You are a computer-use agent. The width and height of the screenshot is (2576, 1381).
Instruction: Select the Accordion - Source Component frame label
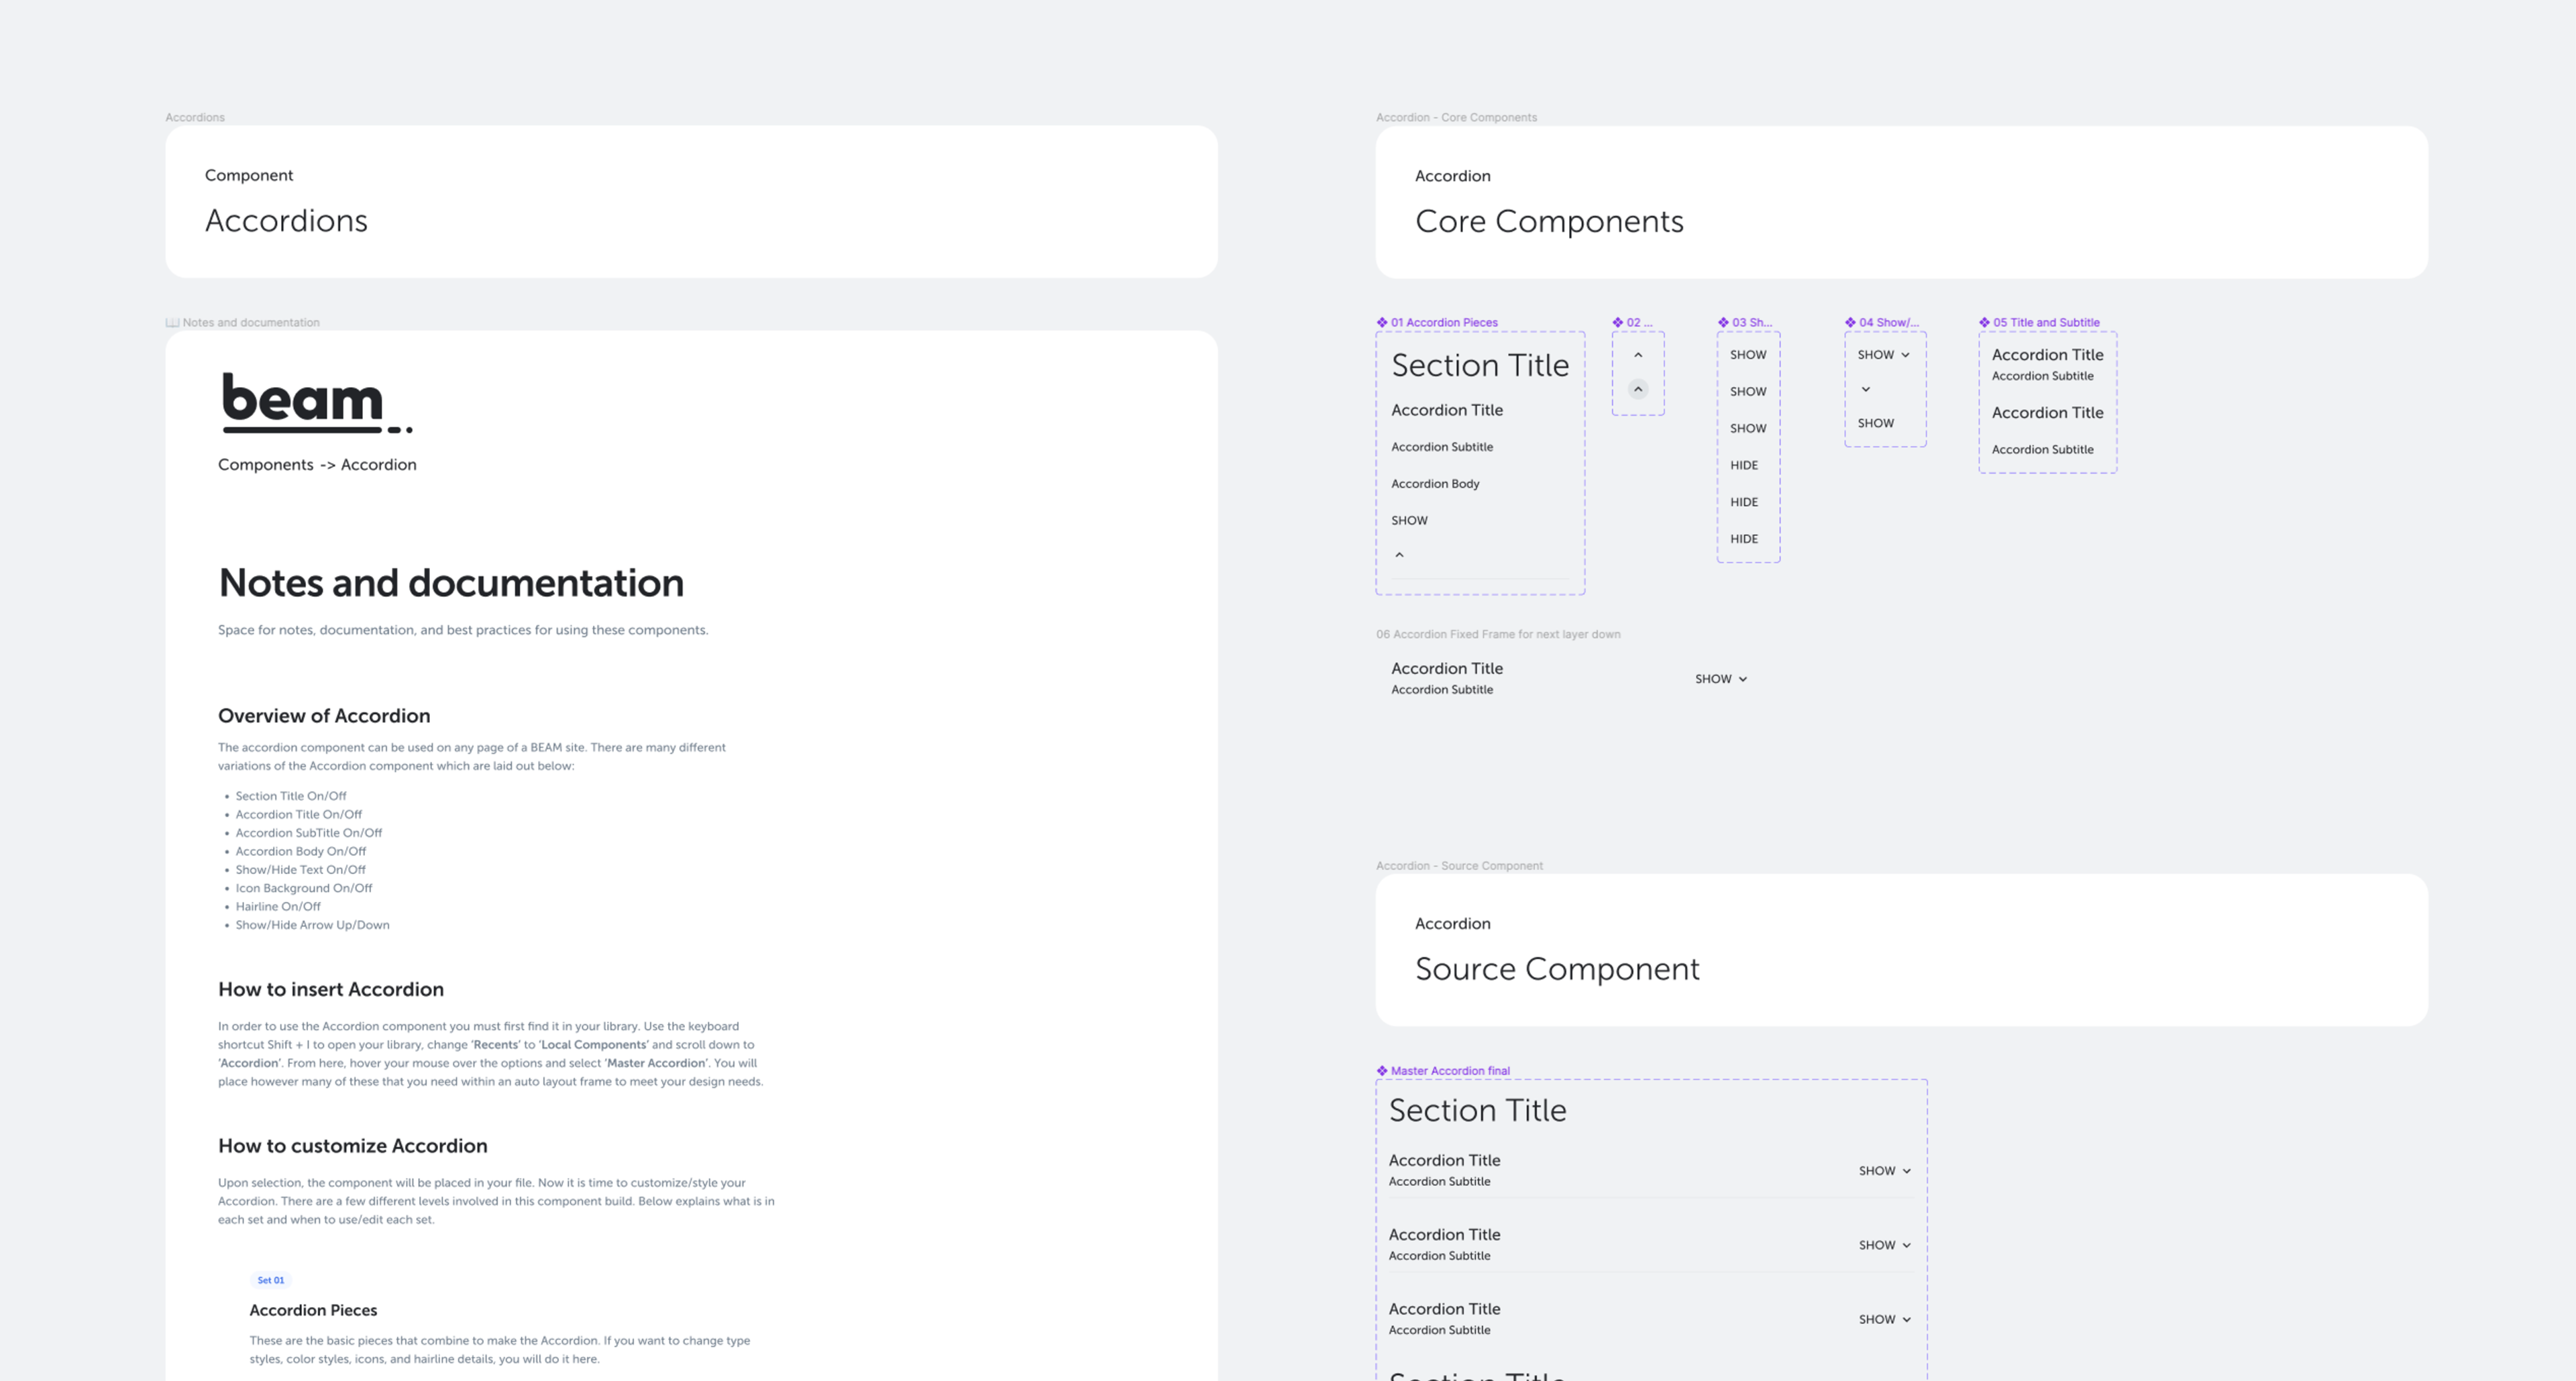click(x=1459, y=866)
